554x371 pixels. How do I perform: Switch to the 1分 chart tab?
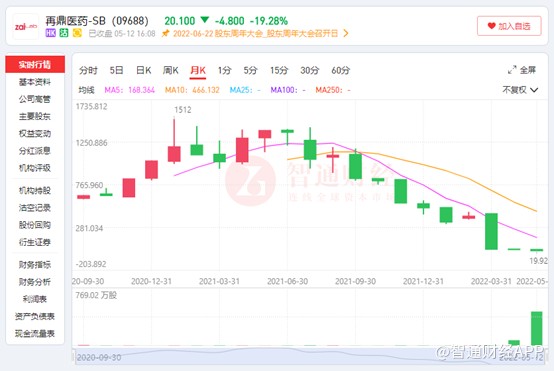pyautogui.click(x=224, y=70)
